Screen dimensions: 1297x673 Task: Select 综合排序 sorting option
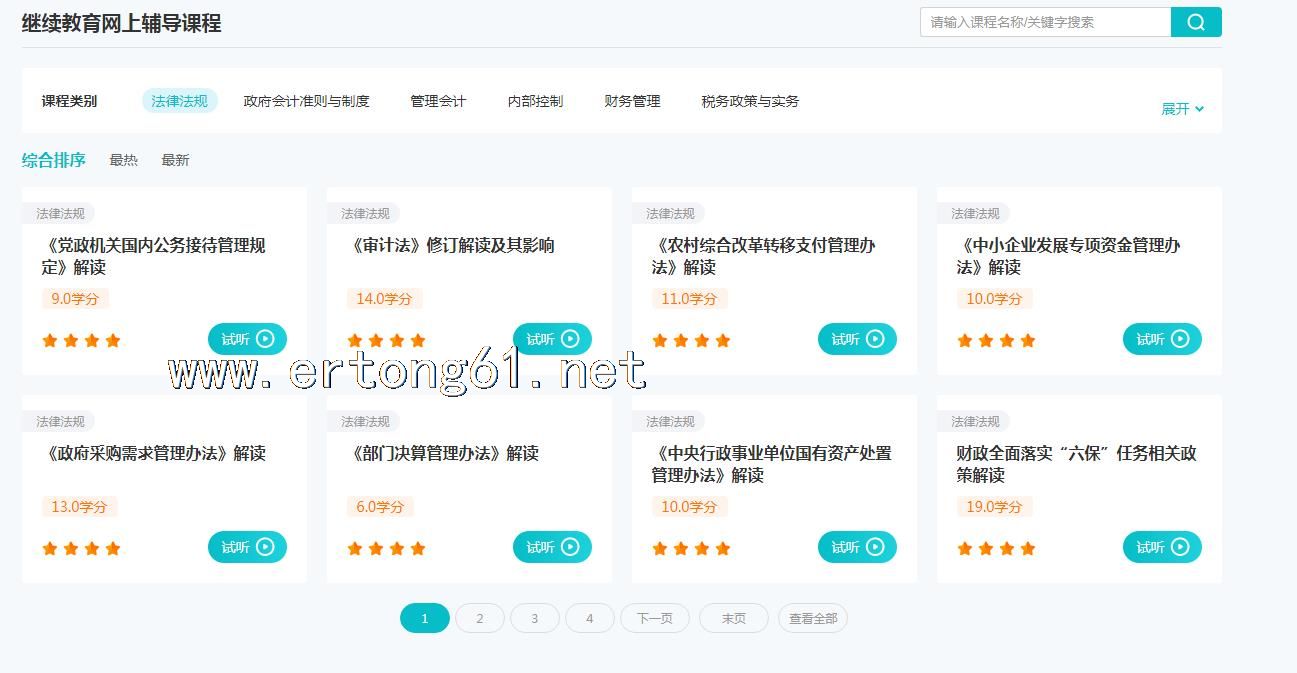[54, 160]
